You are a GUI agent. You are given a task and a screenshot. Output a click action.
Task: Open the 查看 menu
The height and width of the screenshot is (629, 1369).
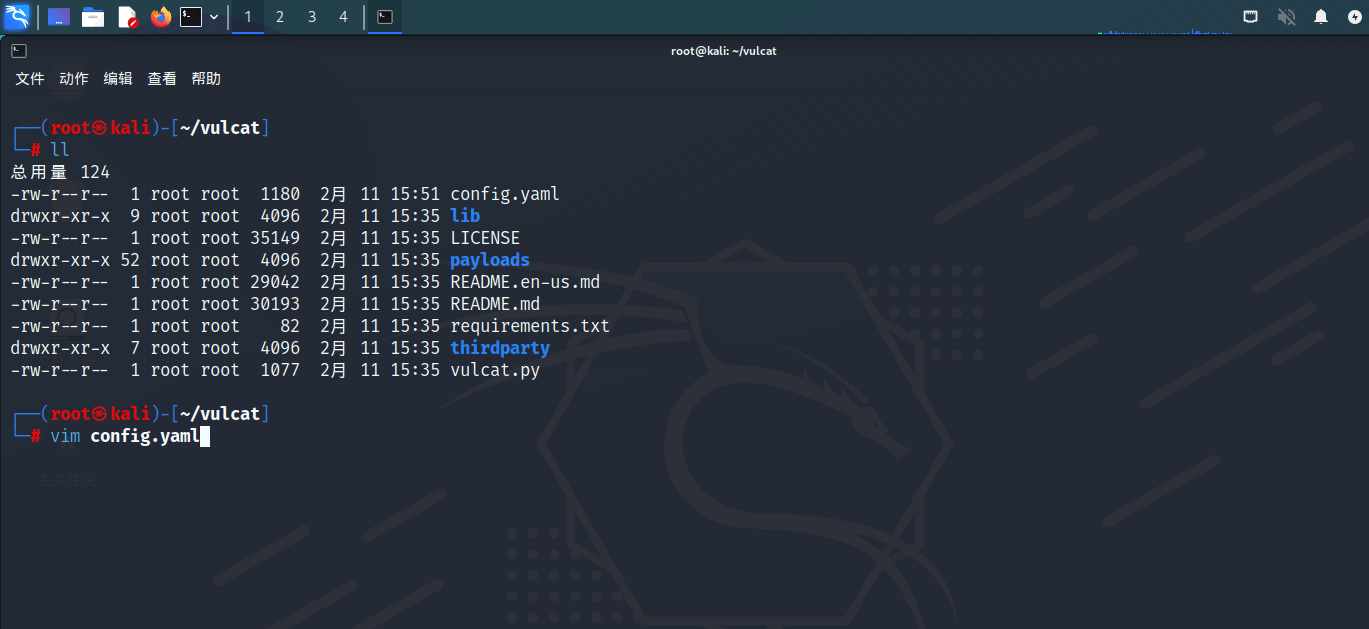click(x=162, y=78)
